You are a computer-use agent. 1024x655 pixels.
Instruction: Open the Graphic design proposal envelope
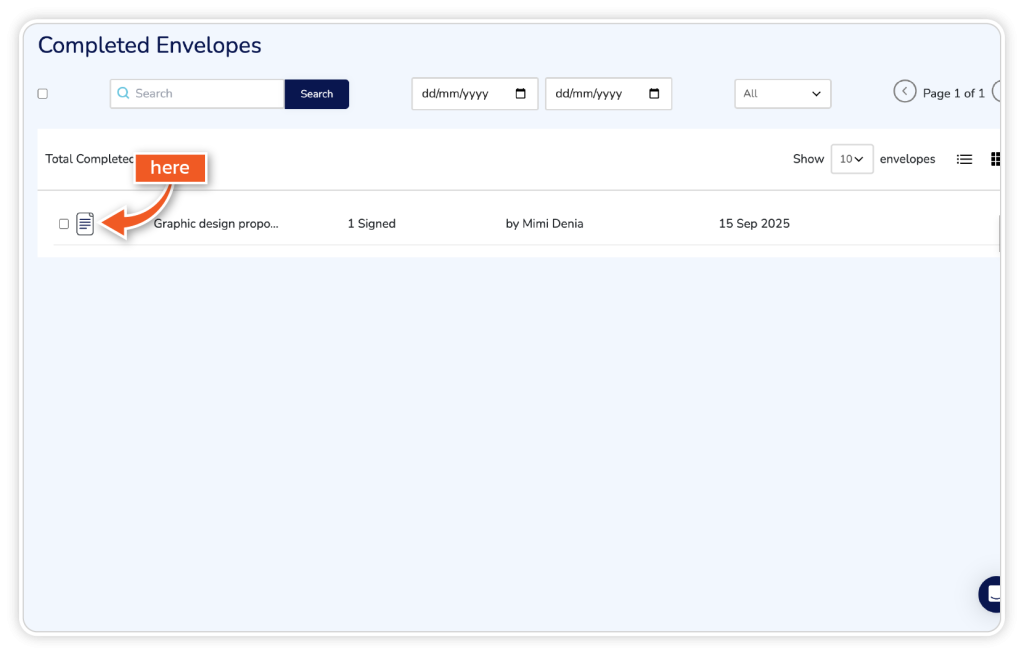tap(215, 224)
